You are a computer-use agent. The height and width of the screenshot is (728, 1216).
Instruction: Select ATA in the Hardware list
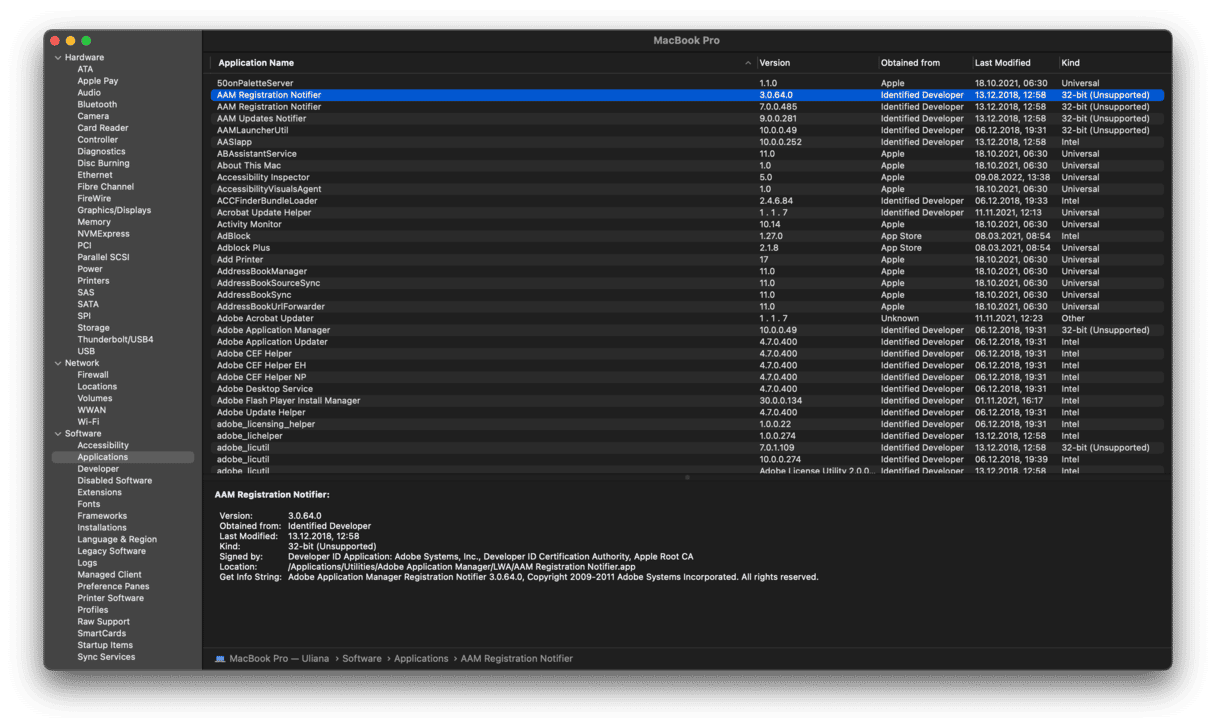(85, 70)
